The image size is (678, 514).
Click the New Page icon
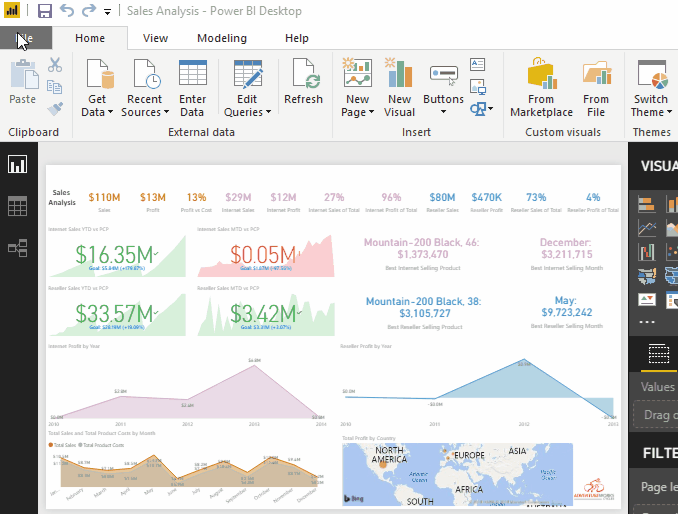357,73
